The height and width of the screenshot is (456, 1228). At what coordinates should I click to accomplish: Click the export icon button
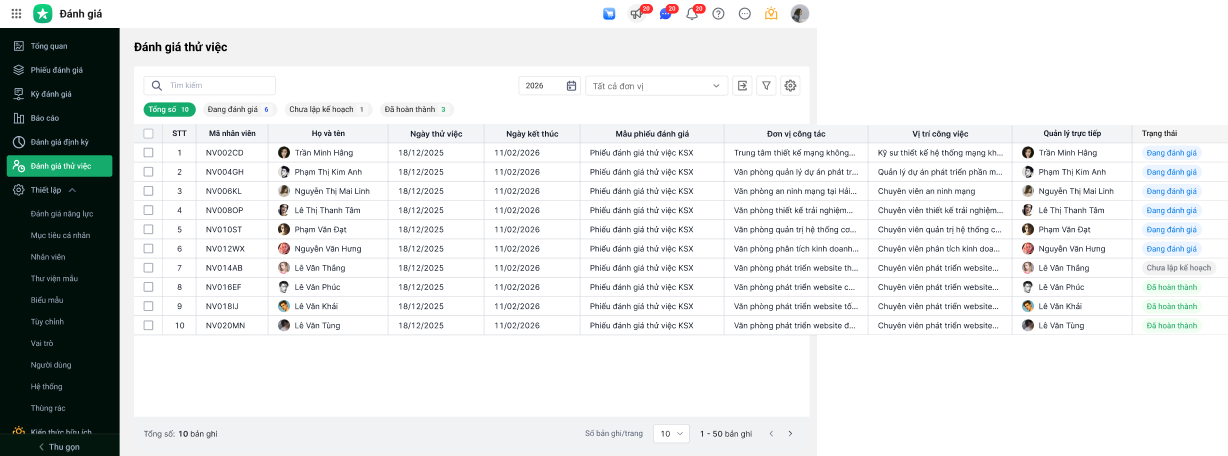743,86
